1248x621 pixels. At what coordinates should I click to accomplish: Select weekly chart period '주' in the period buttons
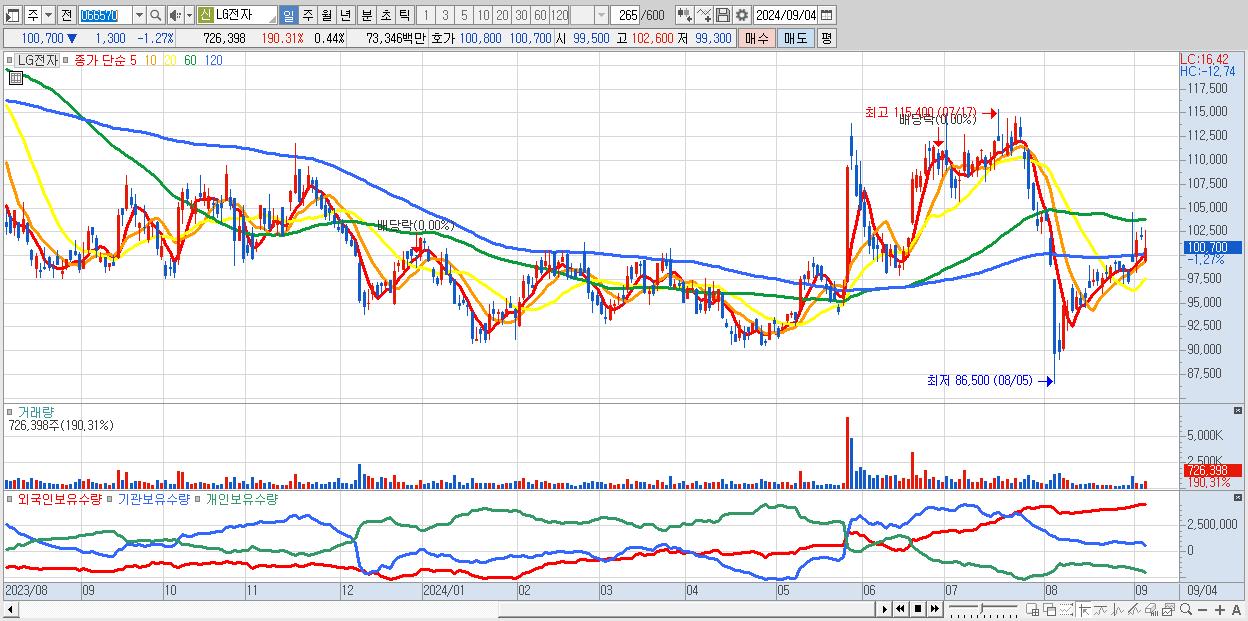[307, 15]
